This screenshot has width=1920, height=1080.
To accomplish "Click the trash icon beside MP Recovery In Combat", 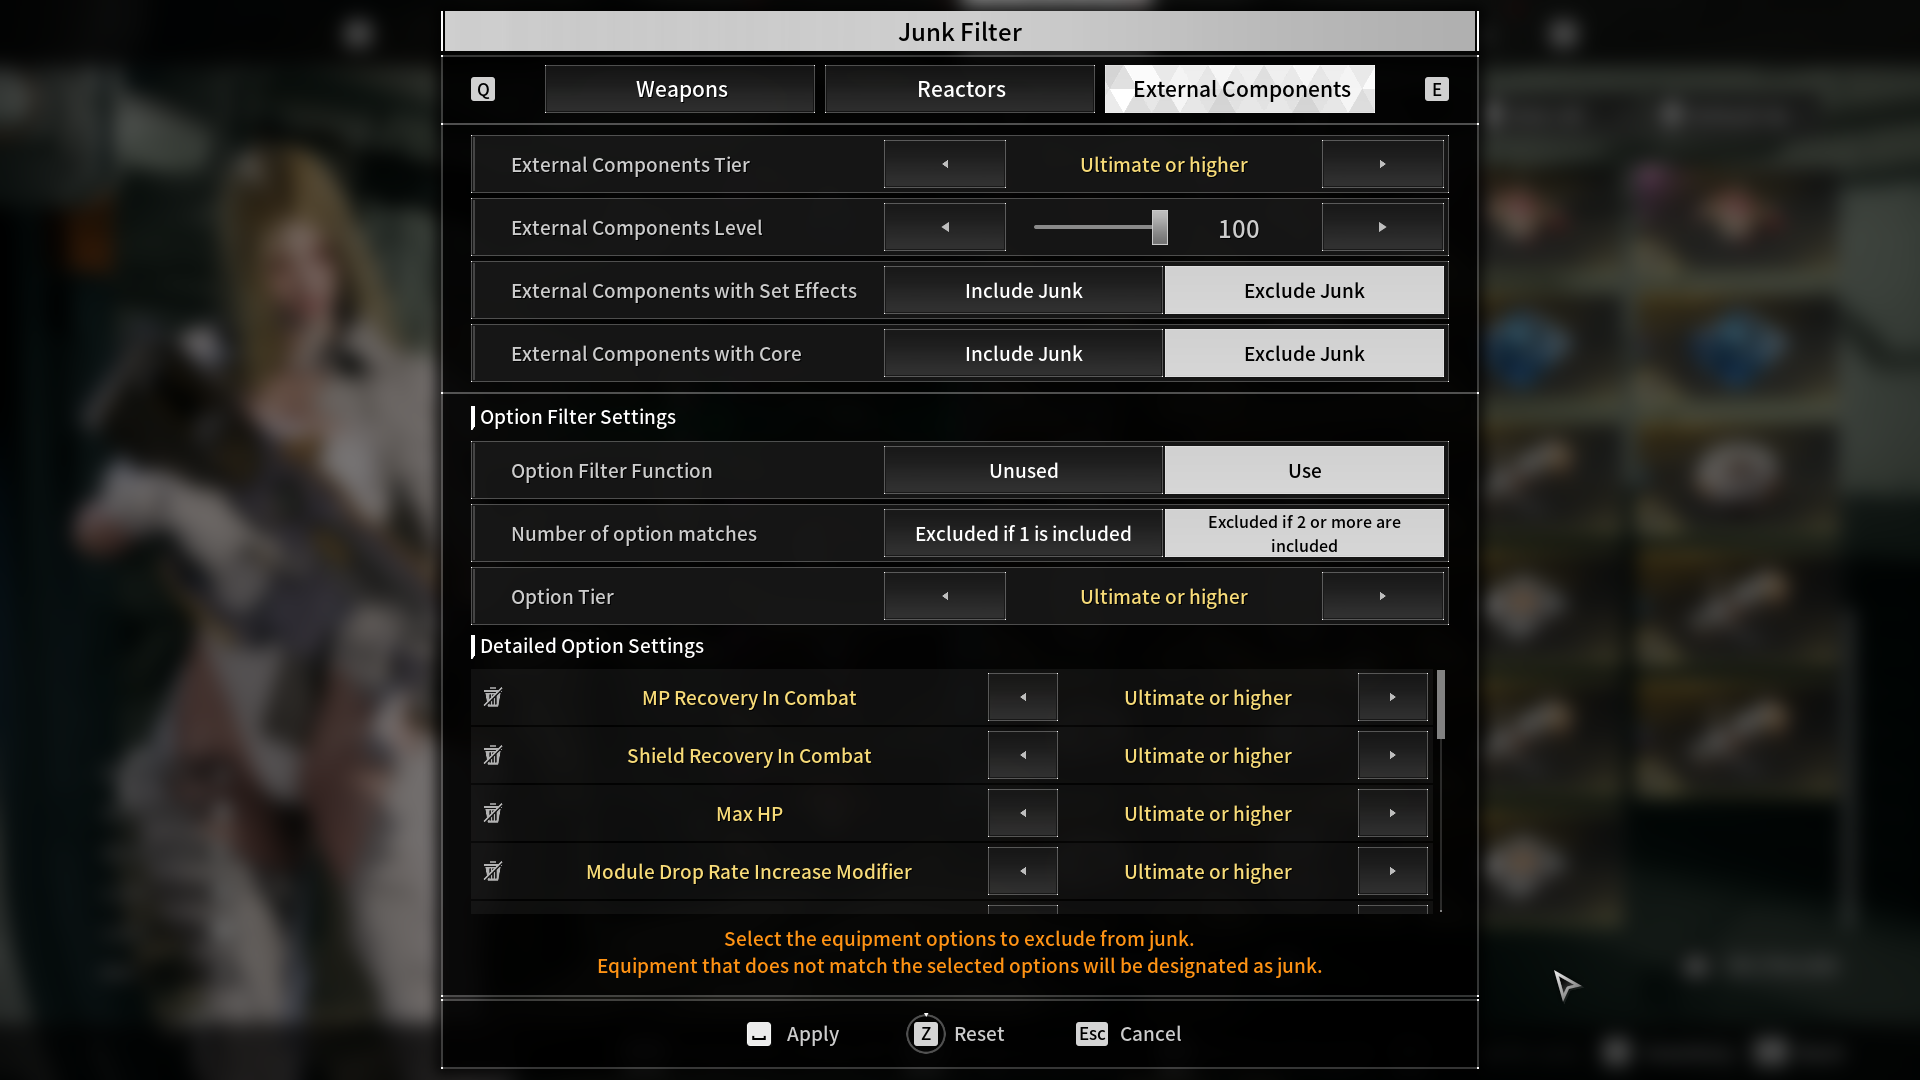I will click(x=493, y=697).
